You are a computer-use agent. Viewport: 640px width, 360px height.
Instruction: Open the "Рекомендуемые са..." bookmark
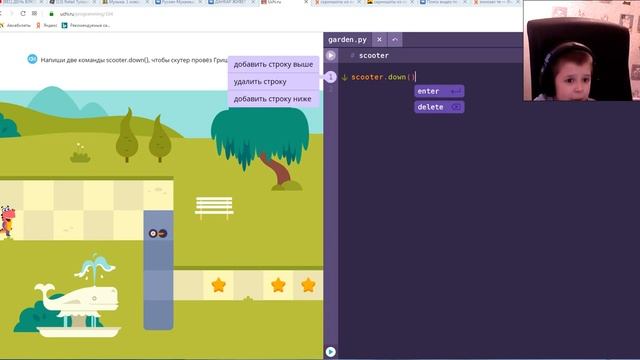pyautogui.click(x=86, y=25)
